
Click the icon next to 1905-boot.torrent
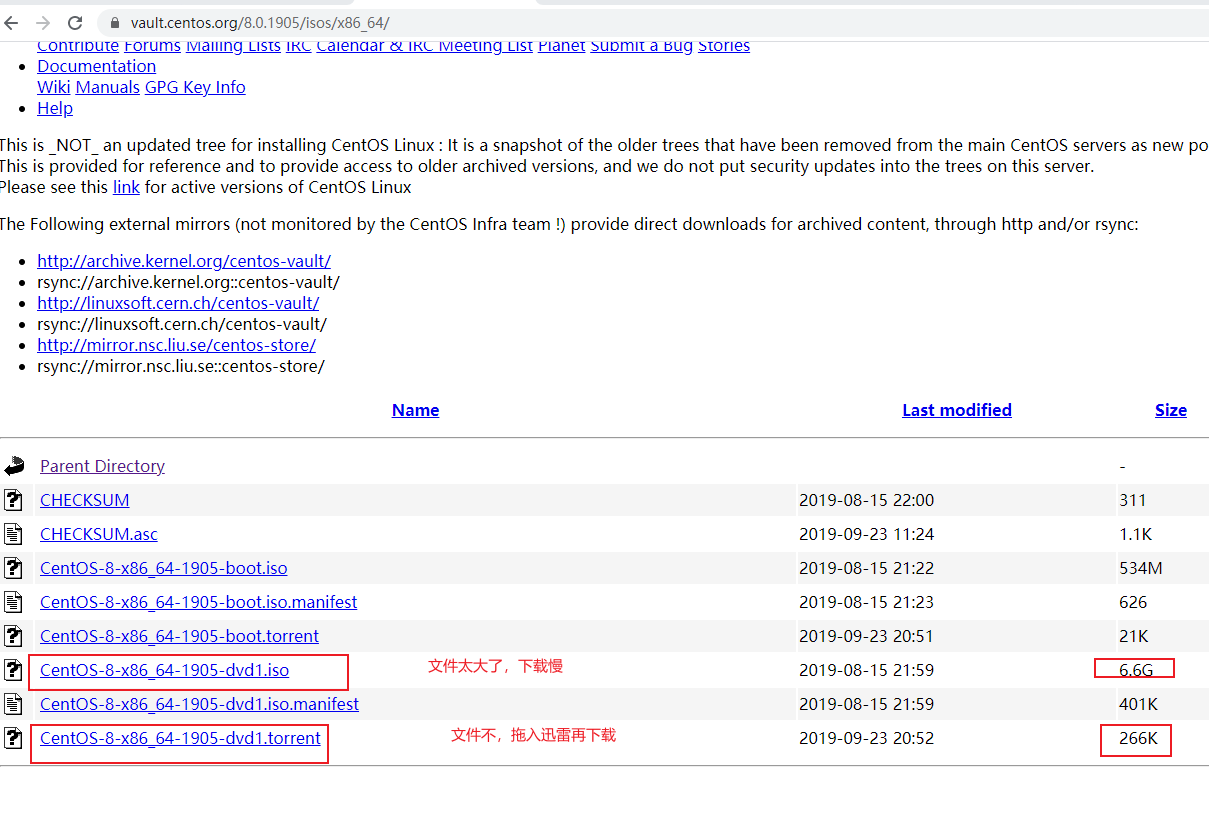click(x=13, y=636)
